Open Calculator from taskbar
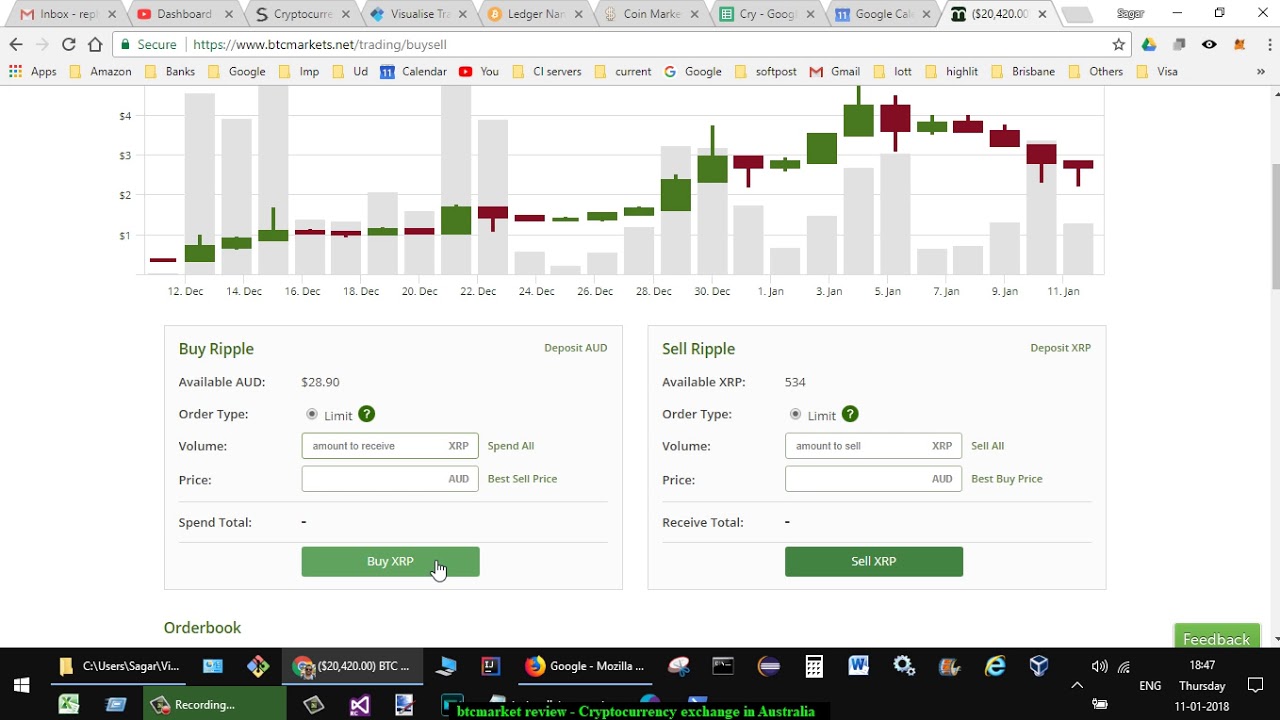Image resolution: width=1280 pixels, height=720 pixels. point(814,666)
